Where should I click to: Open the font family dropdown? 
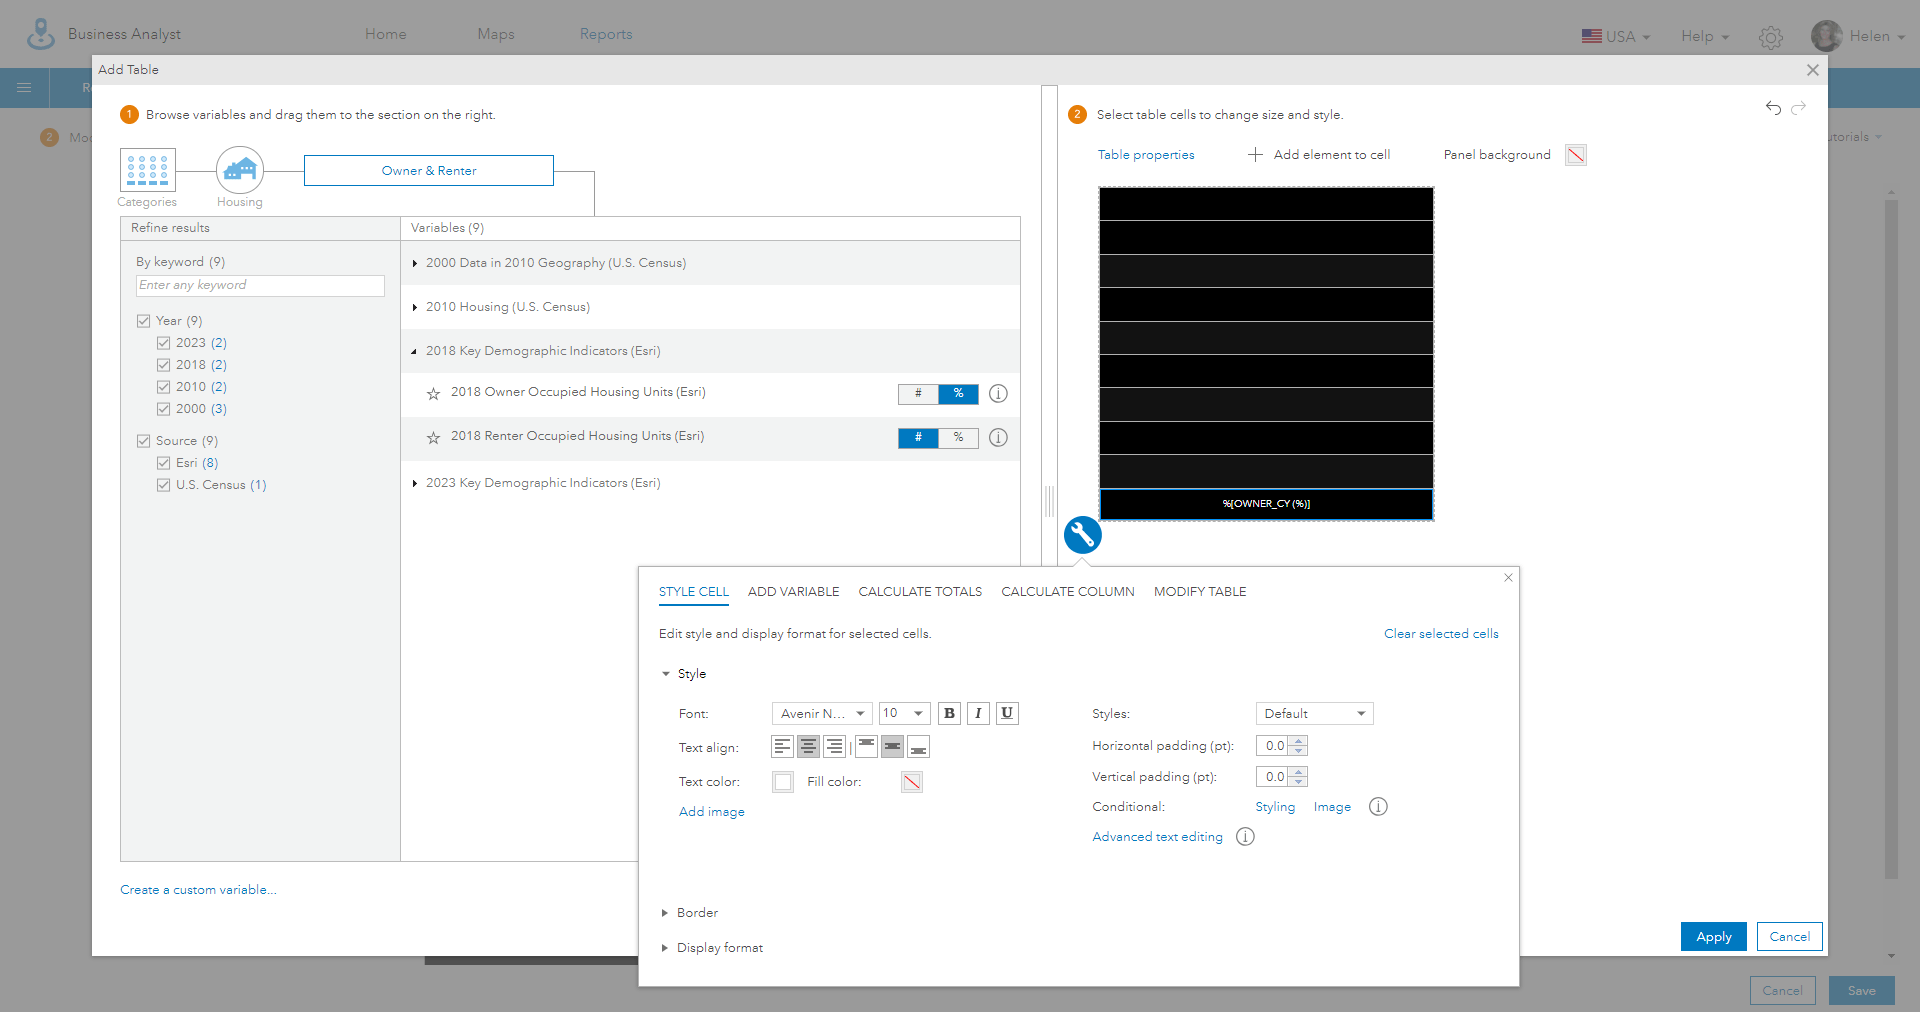click(x=822, y=713)
